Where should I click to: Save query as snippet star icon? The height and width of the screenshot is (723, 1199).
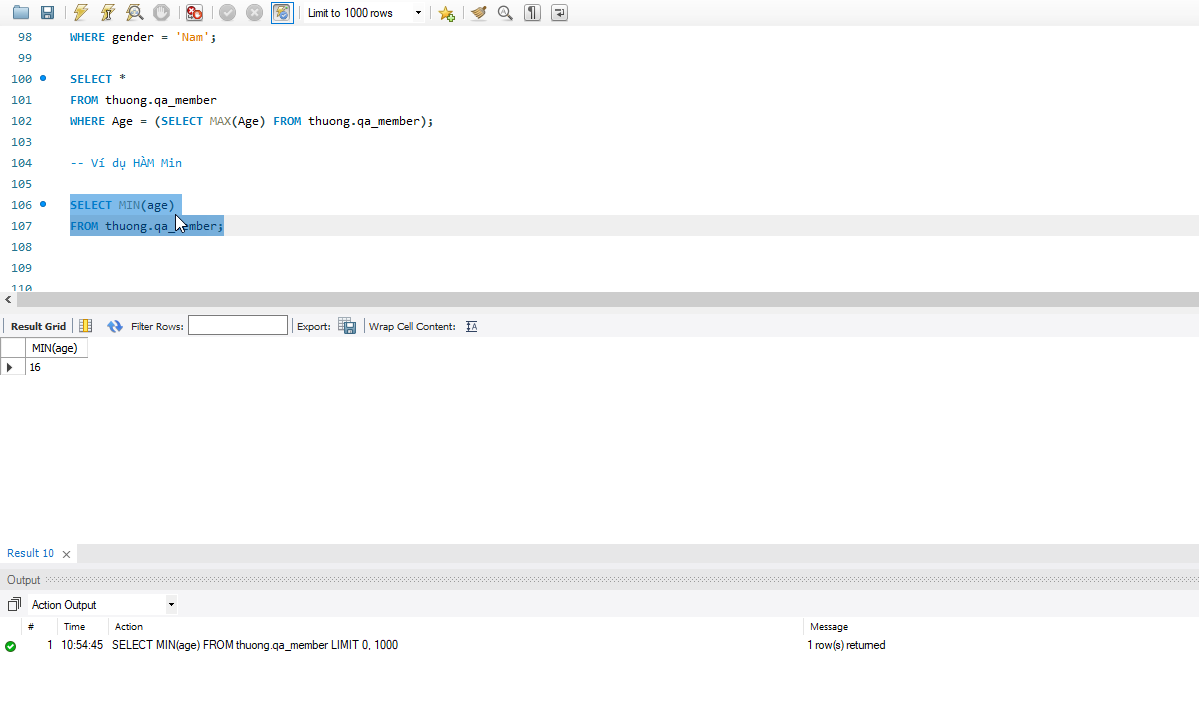(x=447, y=13)
